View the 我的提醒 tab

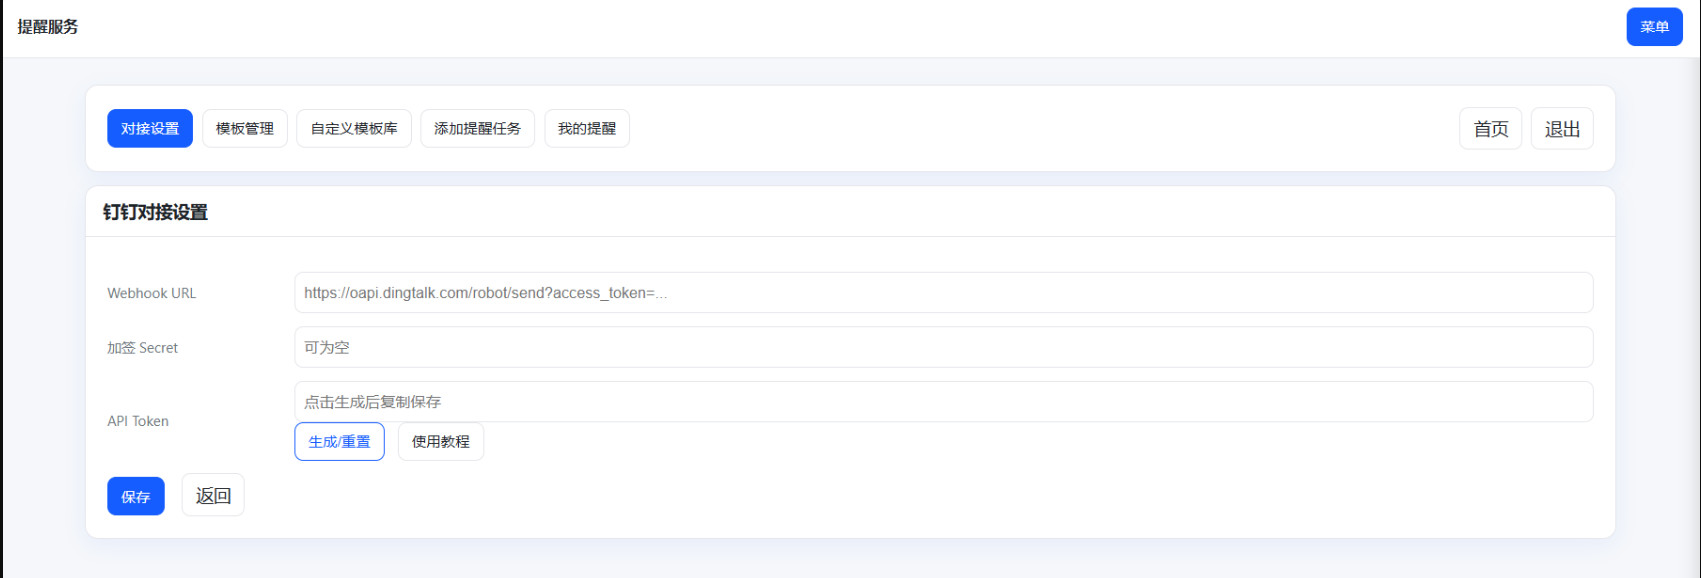coord(587,129)
